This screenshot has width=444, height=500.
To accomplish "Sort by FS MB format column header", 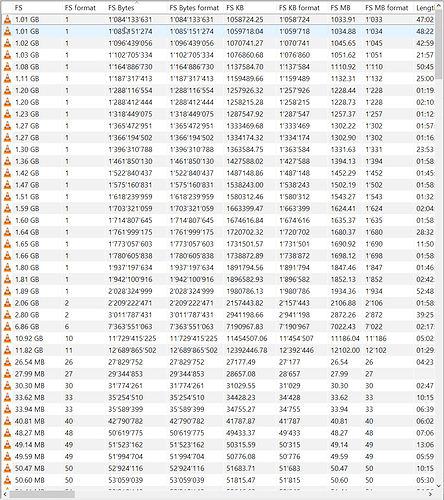I will (x=388, y=7).
